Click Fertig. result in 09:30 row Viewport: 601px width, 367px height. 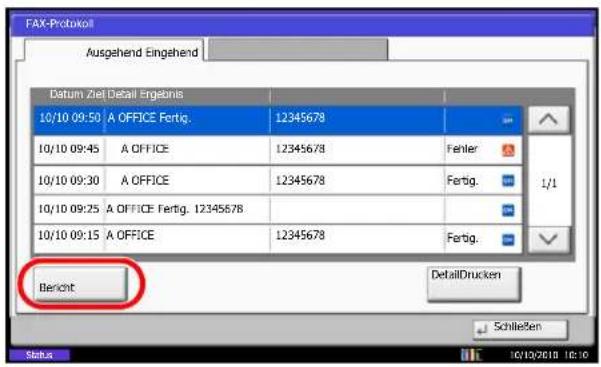(x=463, y=180)
